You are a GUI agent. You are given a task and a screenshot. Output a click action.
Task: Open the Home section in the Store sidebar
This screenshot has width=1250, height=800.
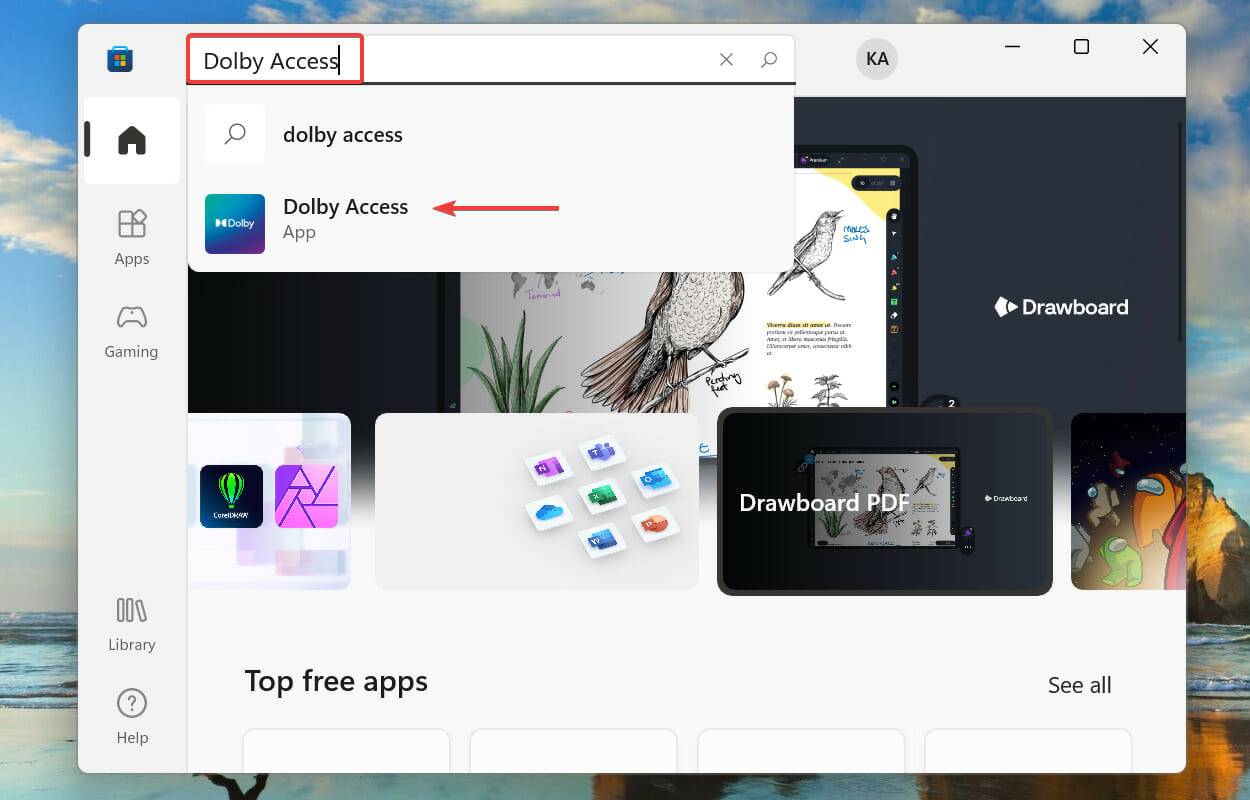131,140
